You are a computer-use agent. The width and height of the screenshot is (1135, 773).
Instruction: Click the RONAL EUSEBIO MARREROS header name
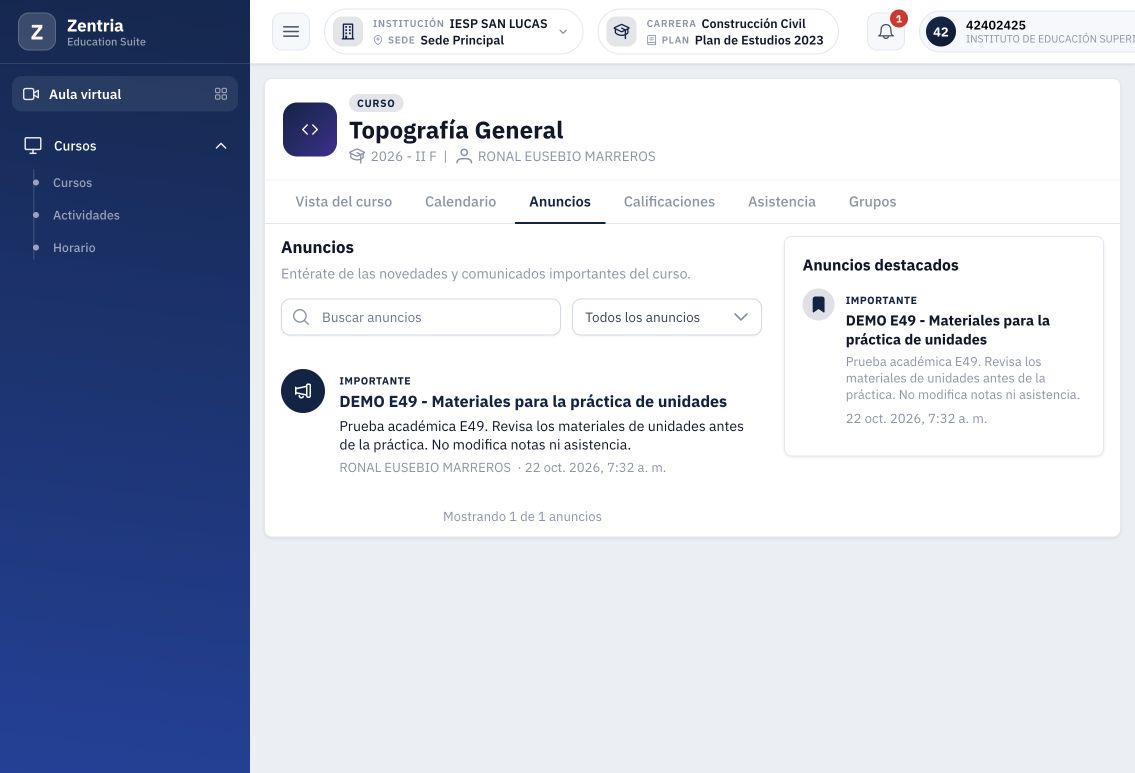pyautogui.click(x=566, y=156)
